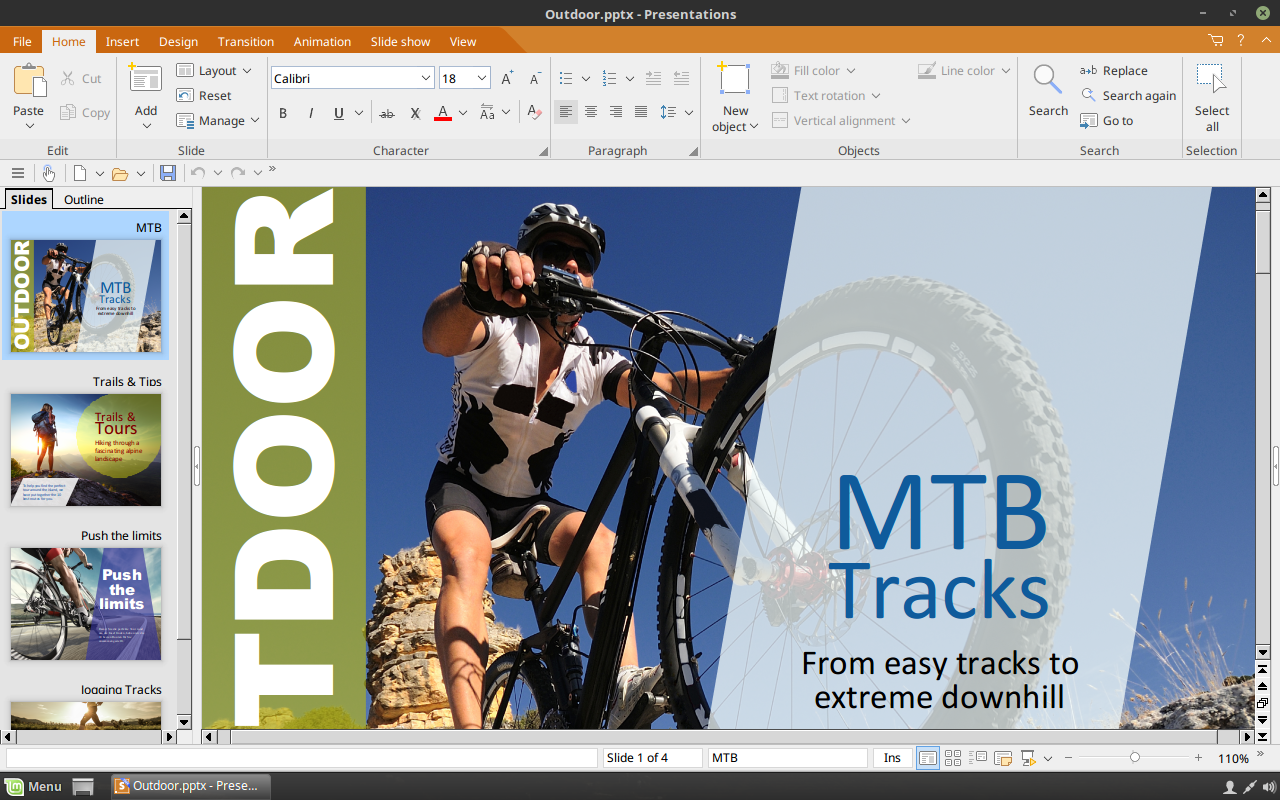Open the File menu
Screen dimensions: 1280x800
pyautogui.click(x=22, y=41)
